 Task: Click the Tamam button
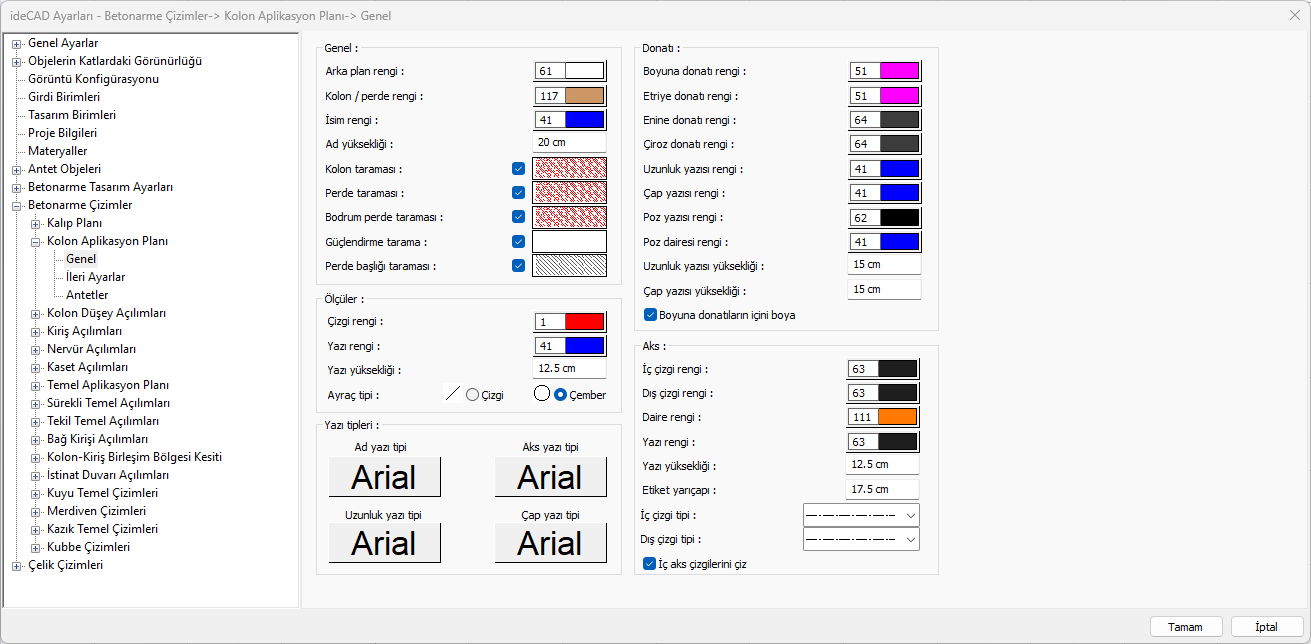click(1185, 627)
